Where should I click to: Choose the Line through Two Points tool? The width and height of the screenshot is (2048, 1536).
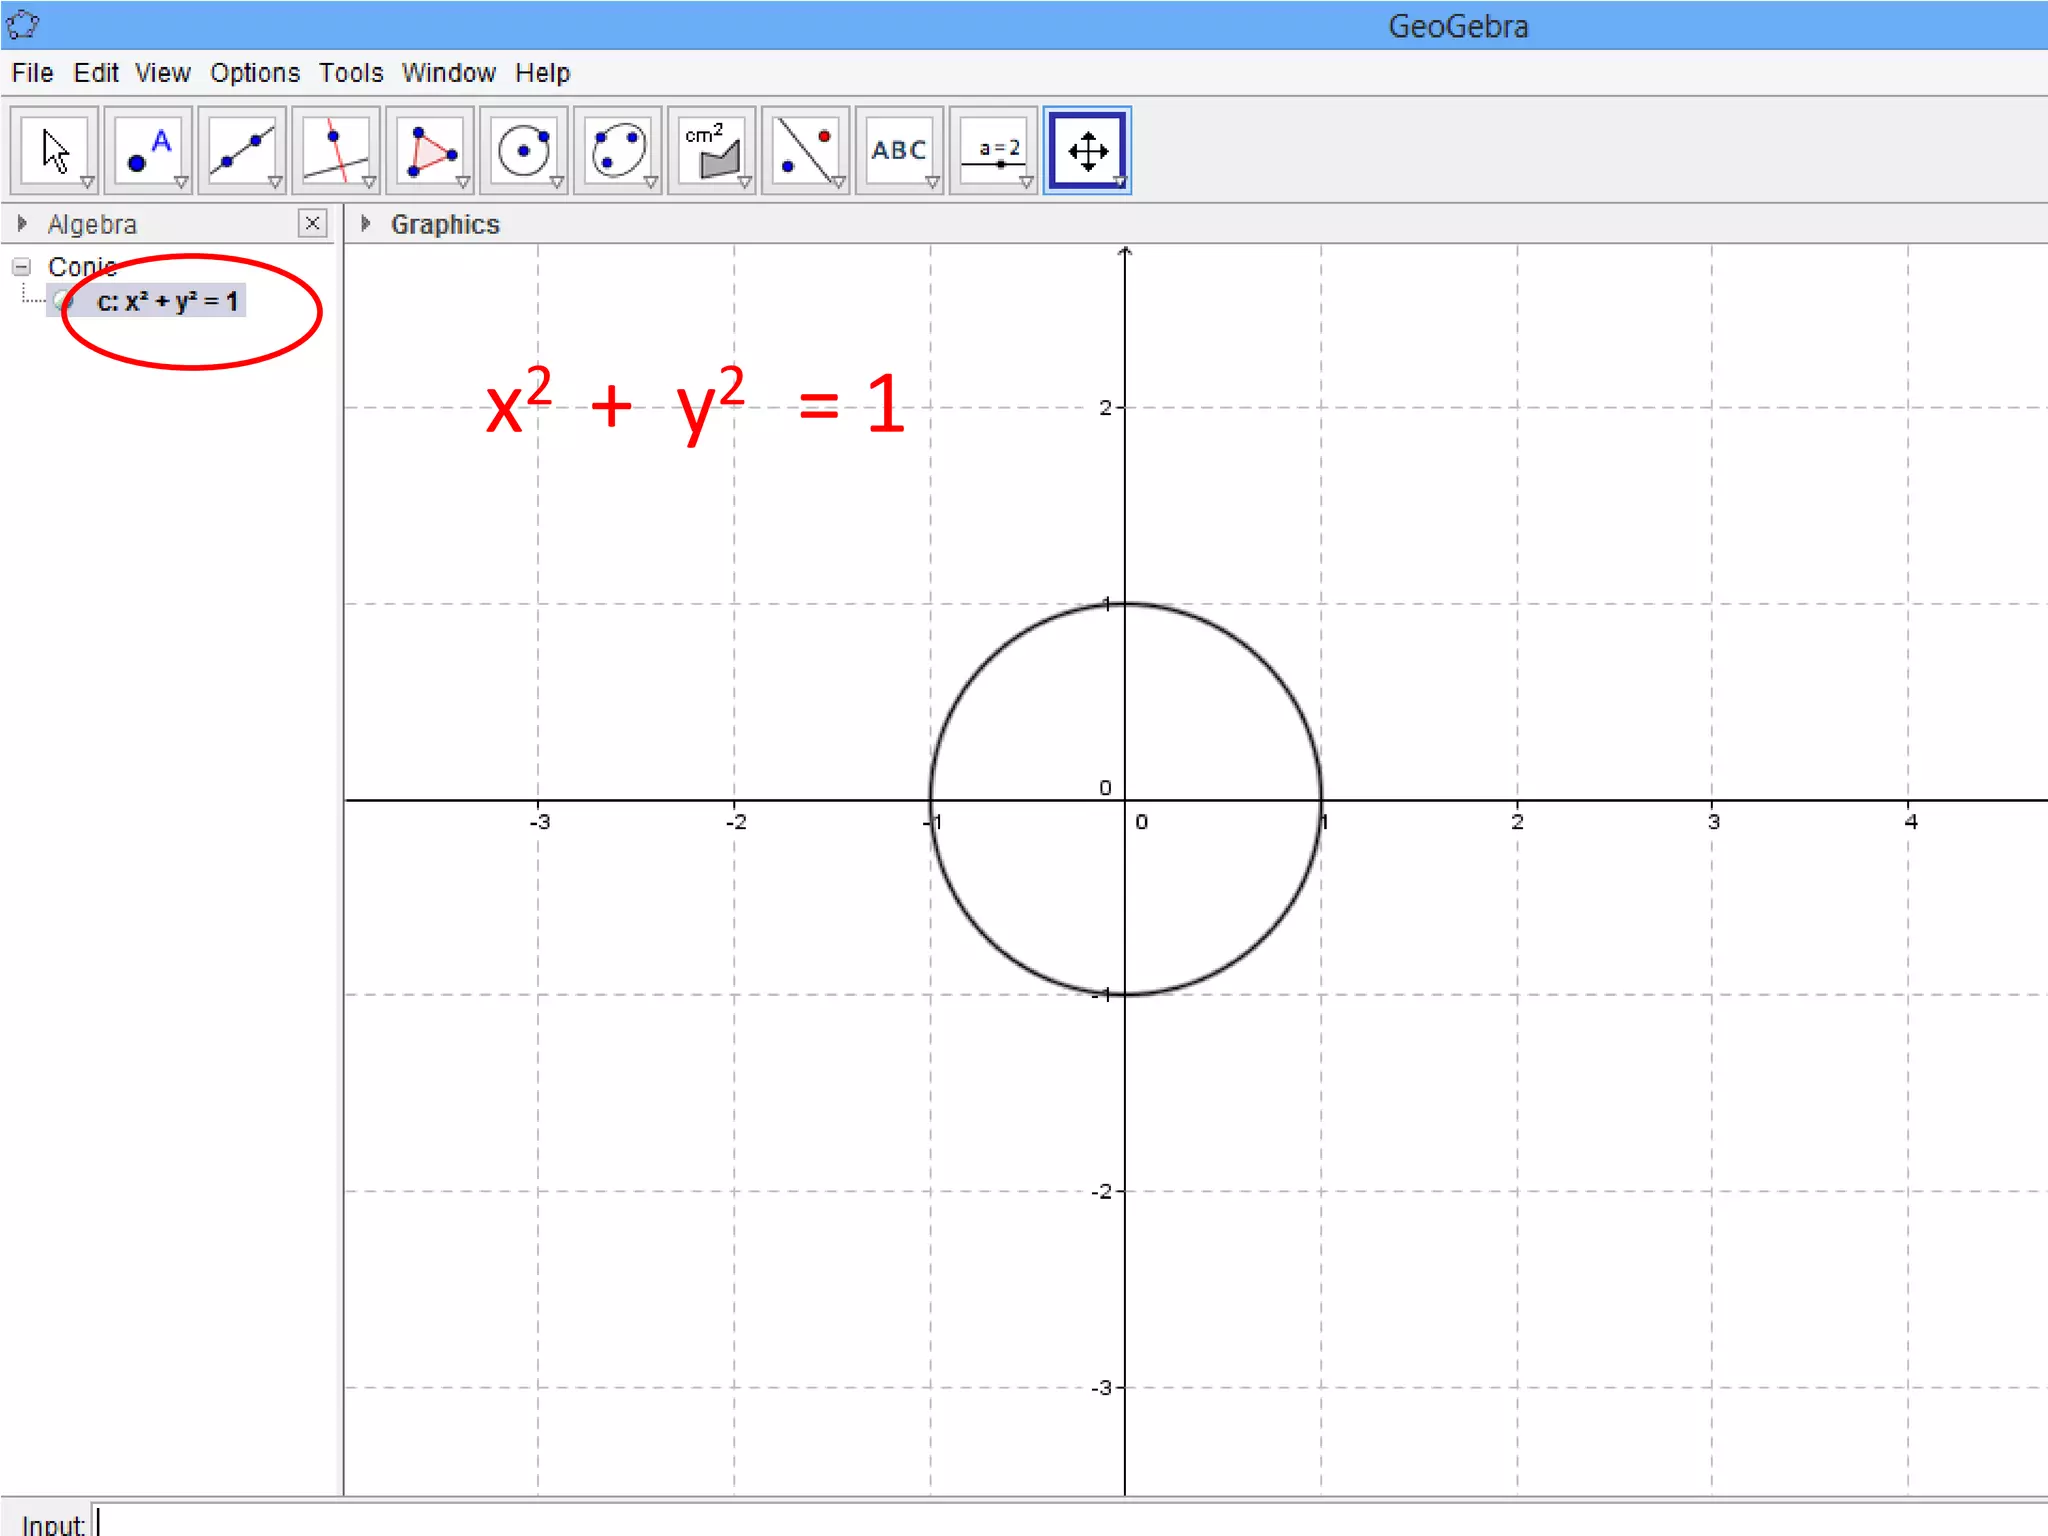[x=242, y=150]
